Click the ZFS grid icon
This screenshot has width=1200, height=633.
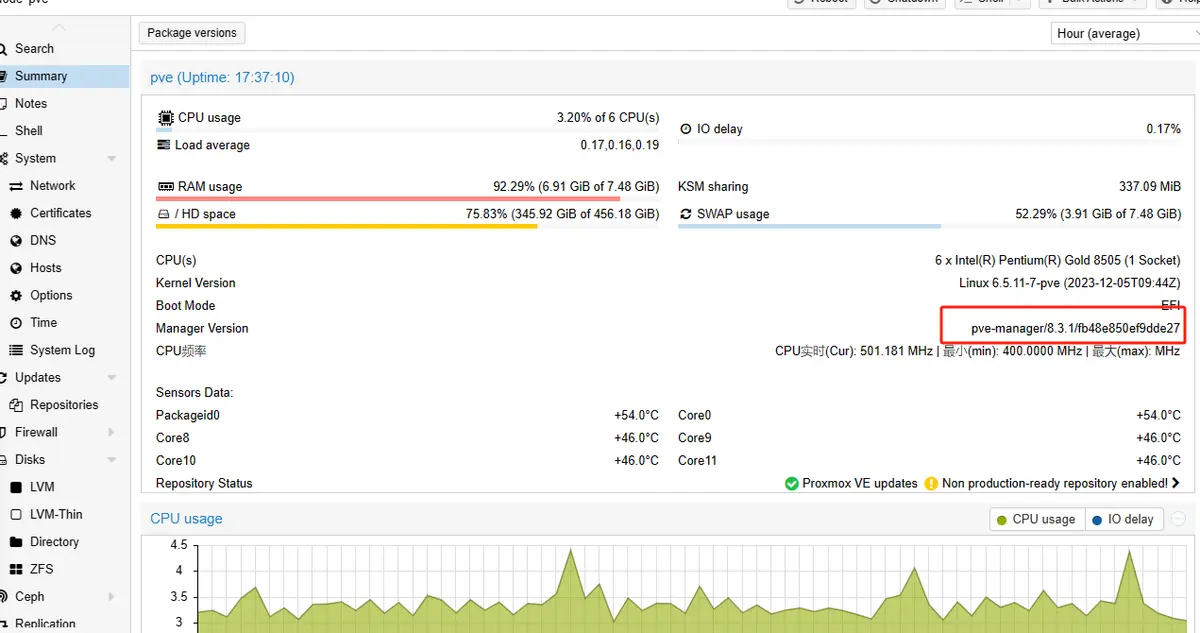pos(16,569)
